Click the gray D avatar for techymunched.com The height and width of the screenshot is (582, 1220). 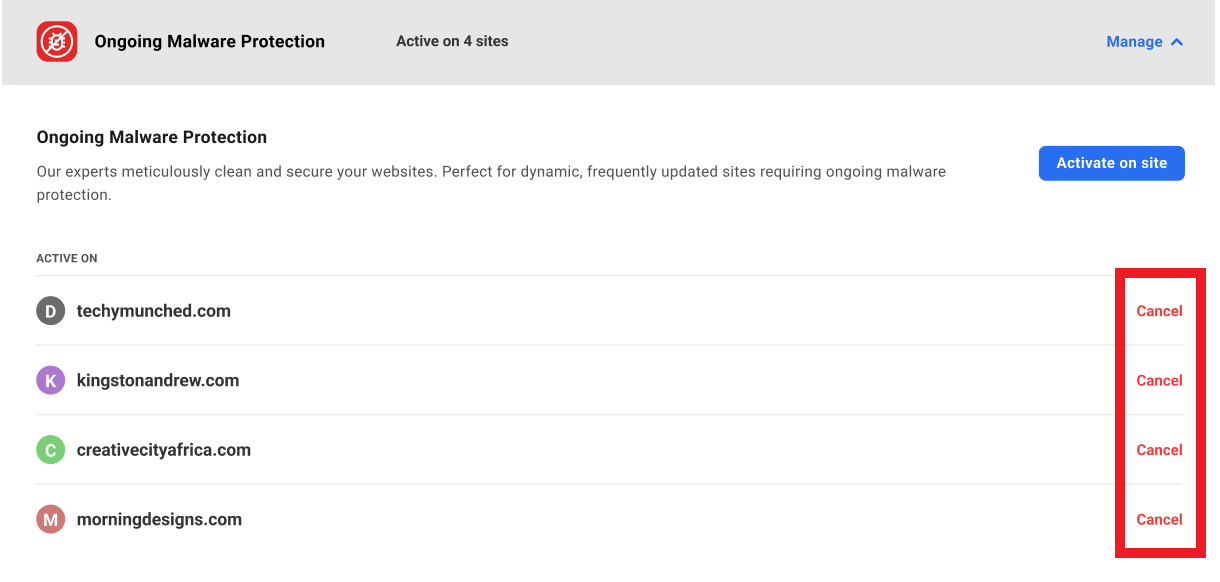click(x=51, y=311)
